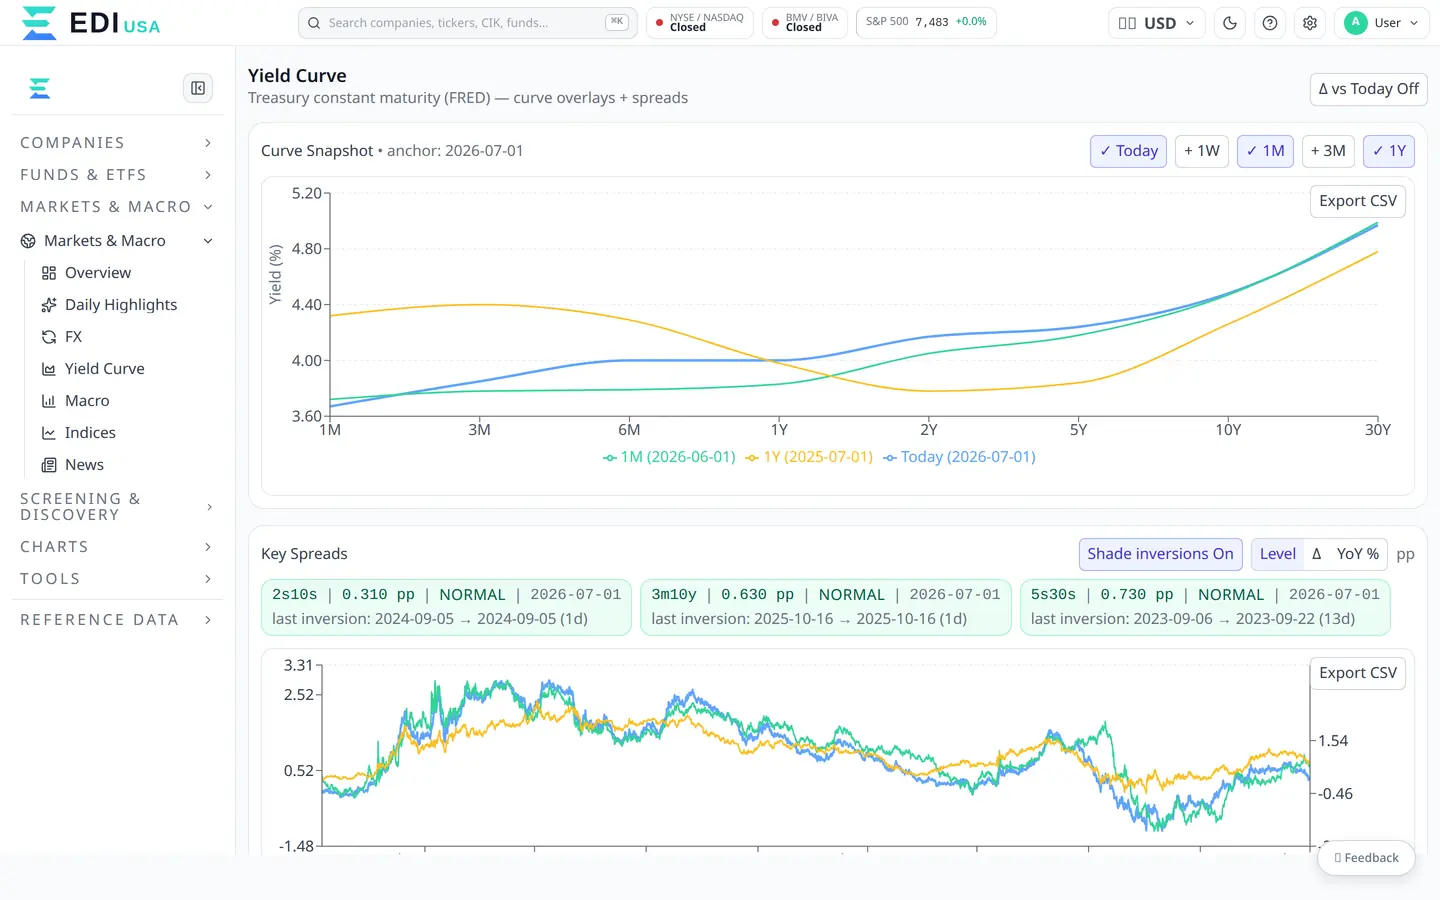Viewport: 1440px width, 900px height.
Task: Toggle Shade inversions On
Action: click(1160, 554)
